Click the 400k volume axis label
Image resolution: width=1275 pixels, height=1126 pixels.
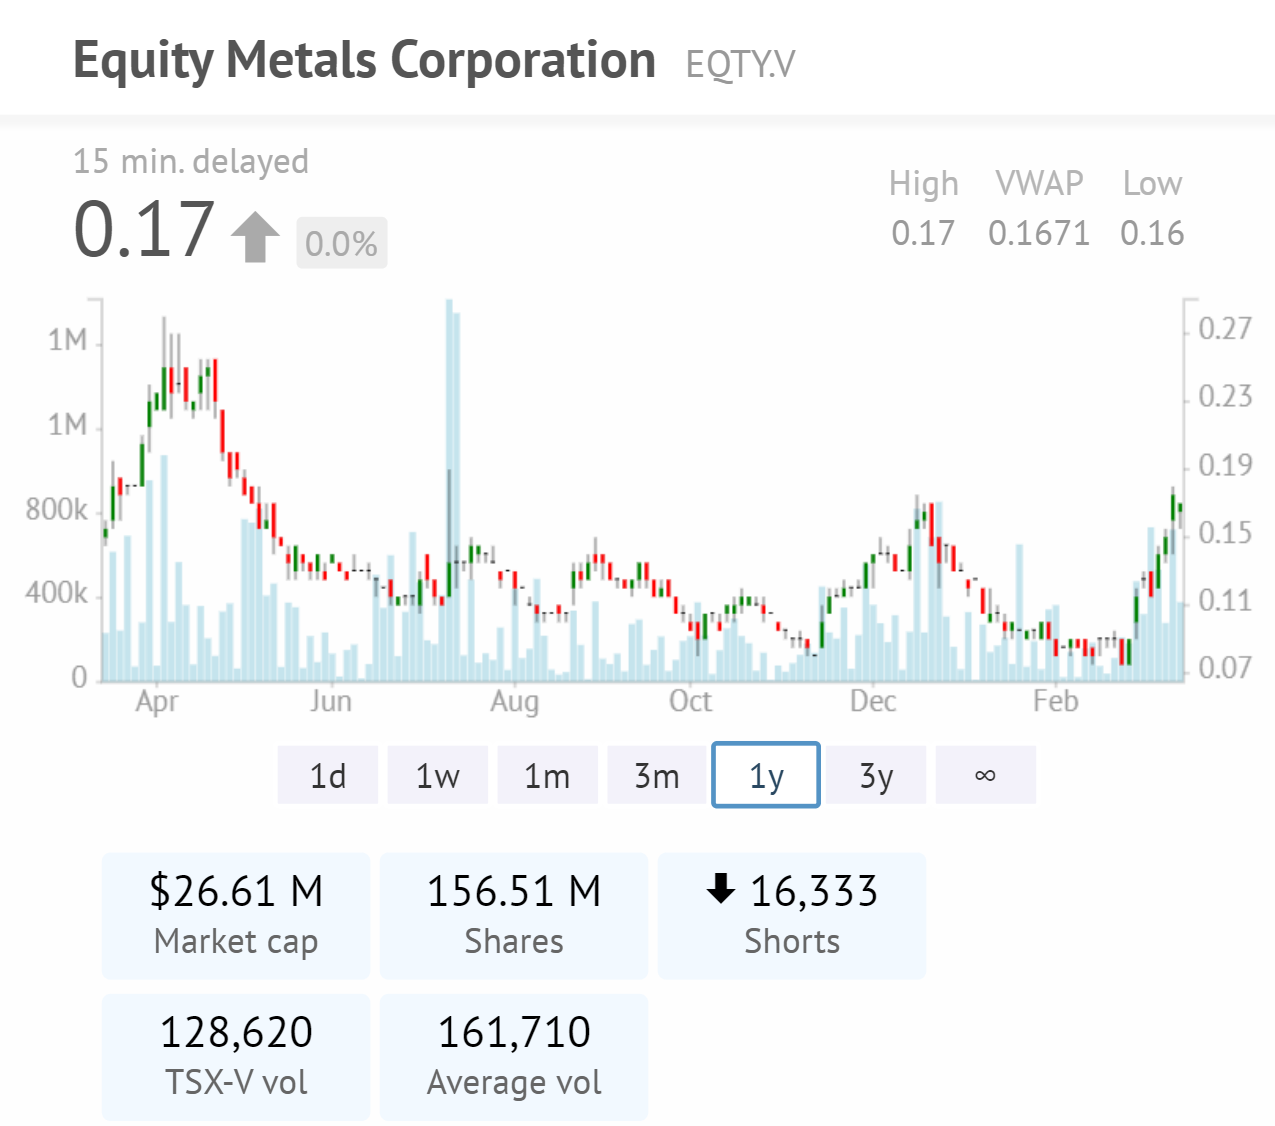click(57, 594)
